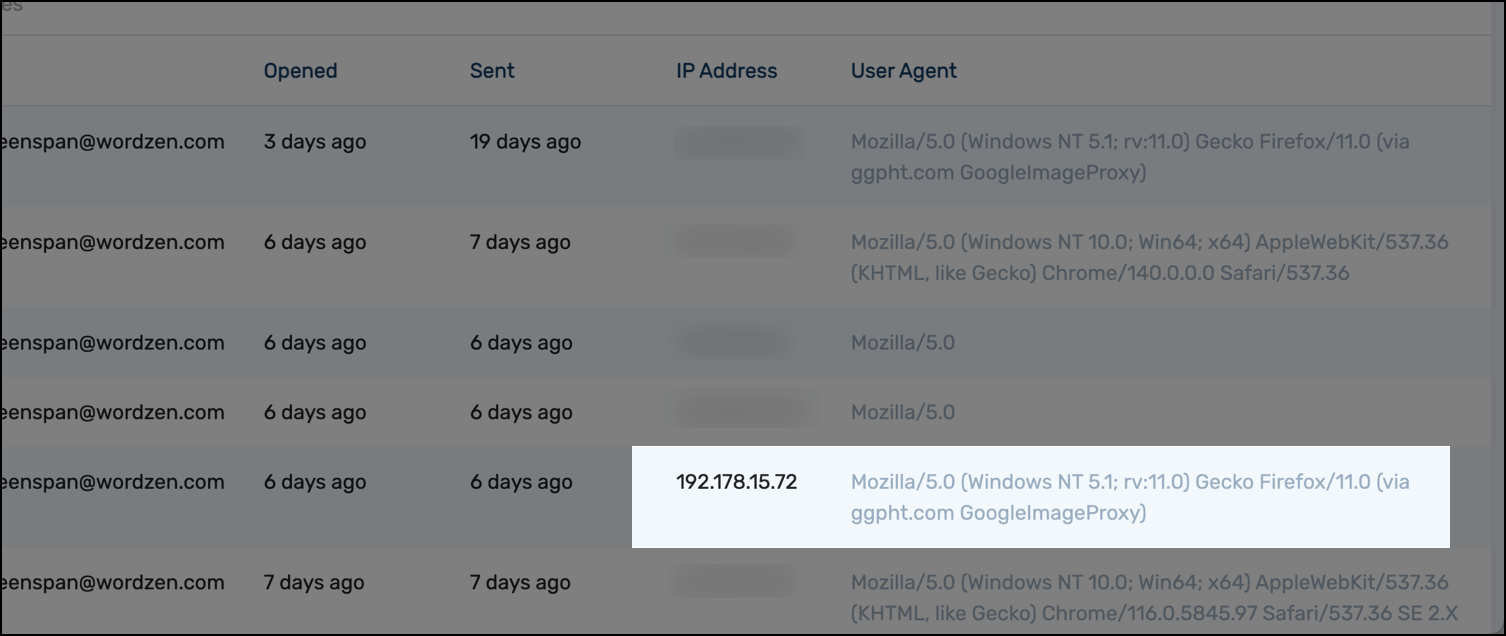Image resolution: width=1506 pixels, height=636 pixels.
Task: Click Sent "6 days ago" in the 192.178.15.72 row
Action: pos(520,482)
